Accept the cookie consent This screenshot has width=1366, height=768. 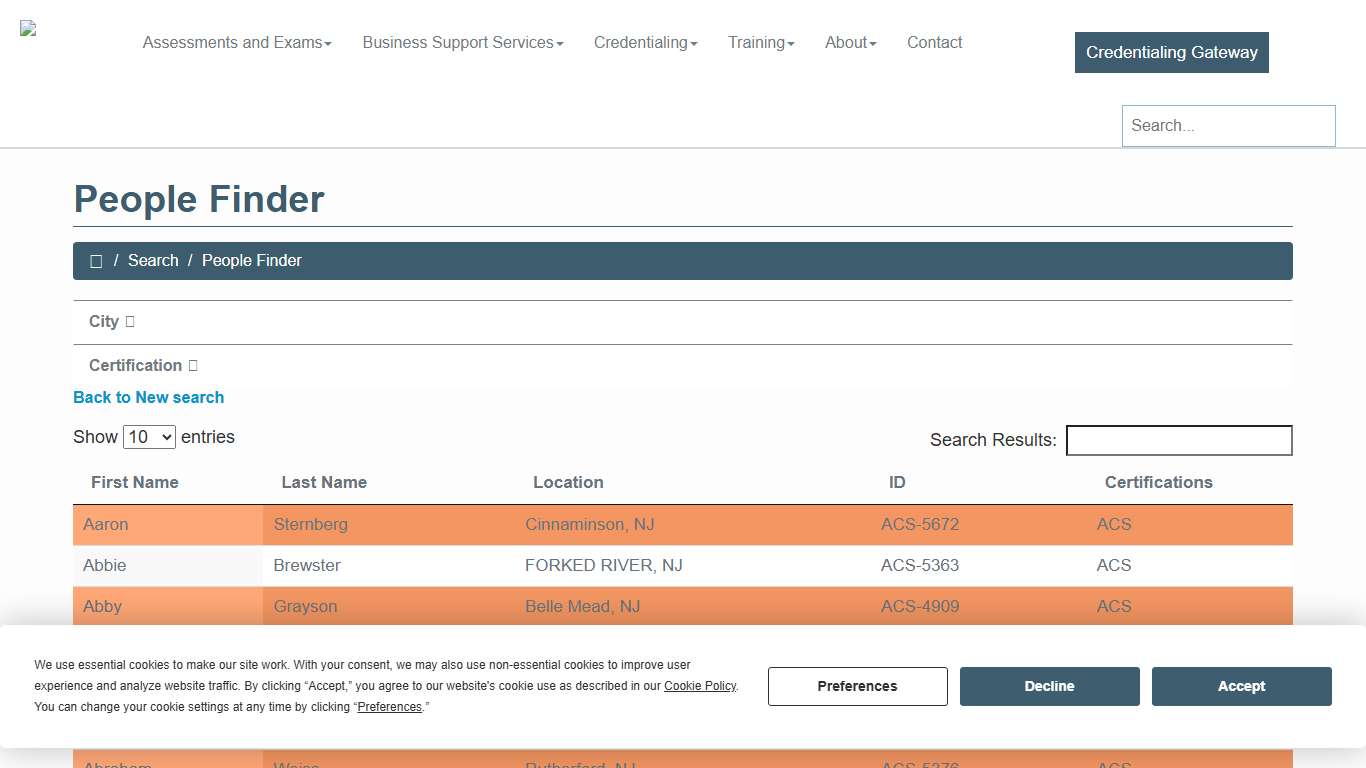(x=1241, y=686)
